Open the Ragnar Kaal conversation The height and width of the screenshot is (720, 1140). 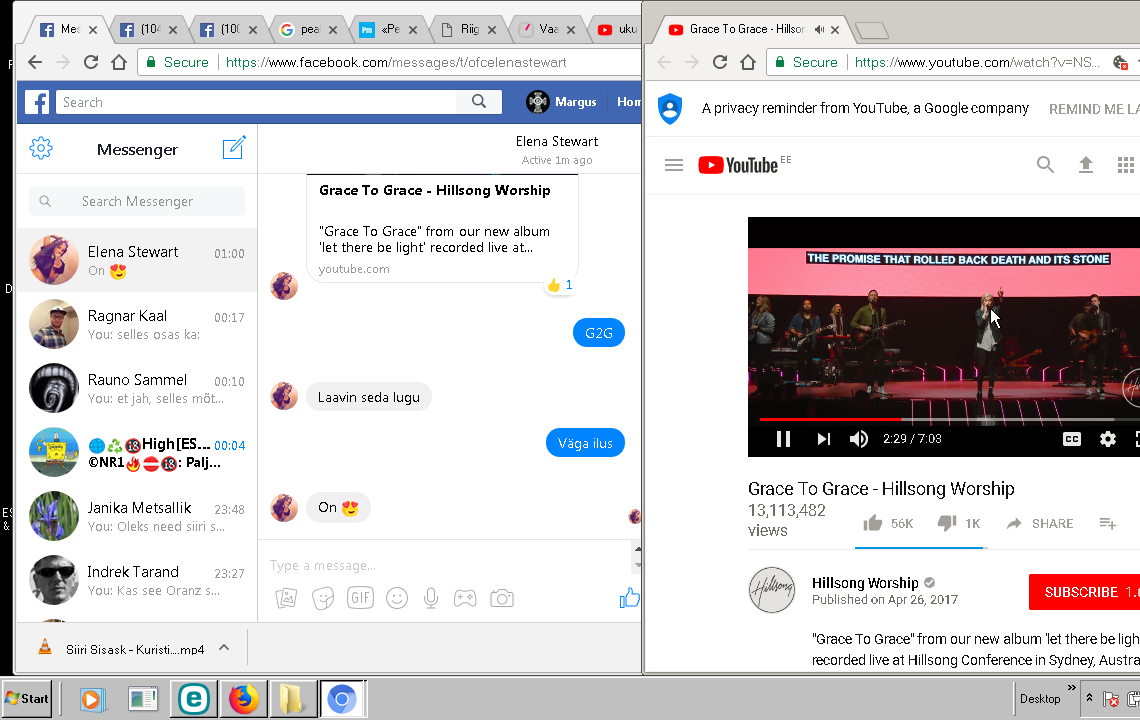click(x=137, y=324)
